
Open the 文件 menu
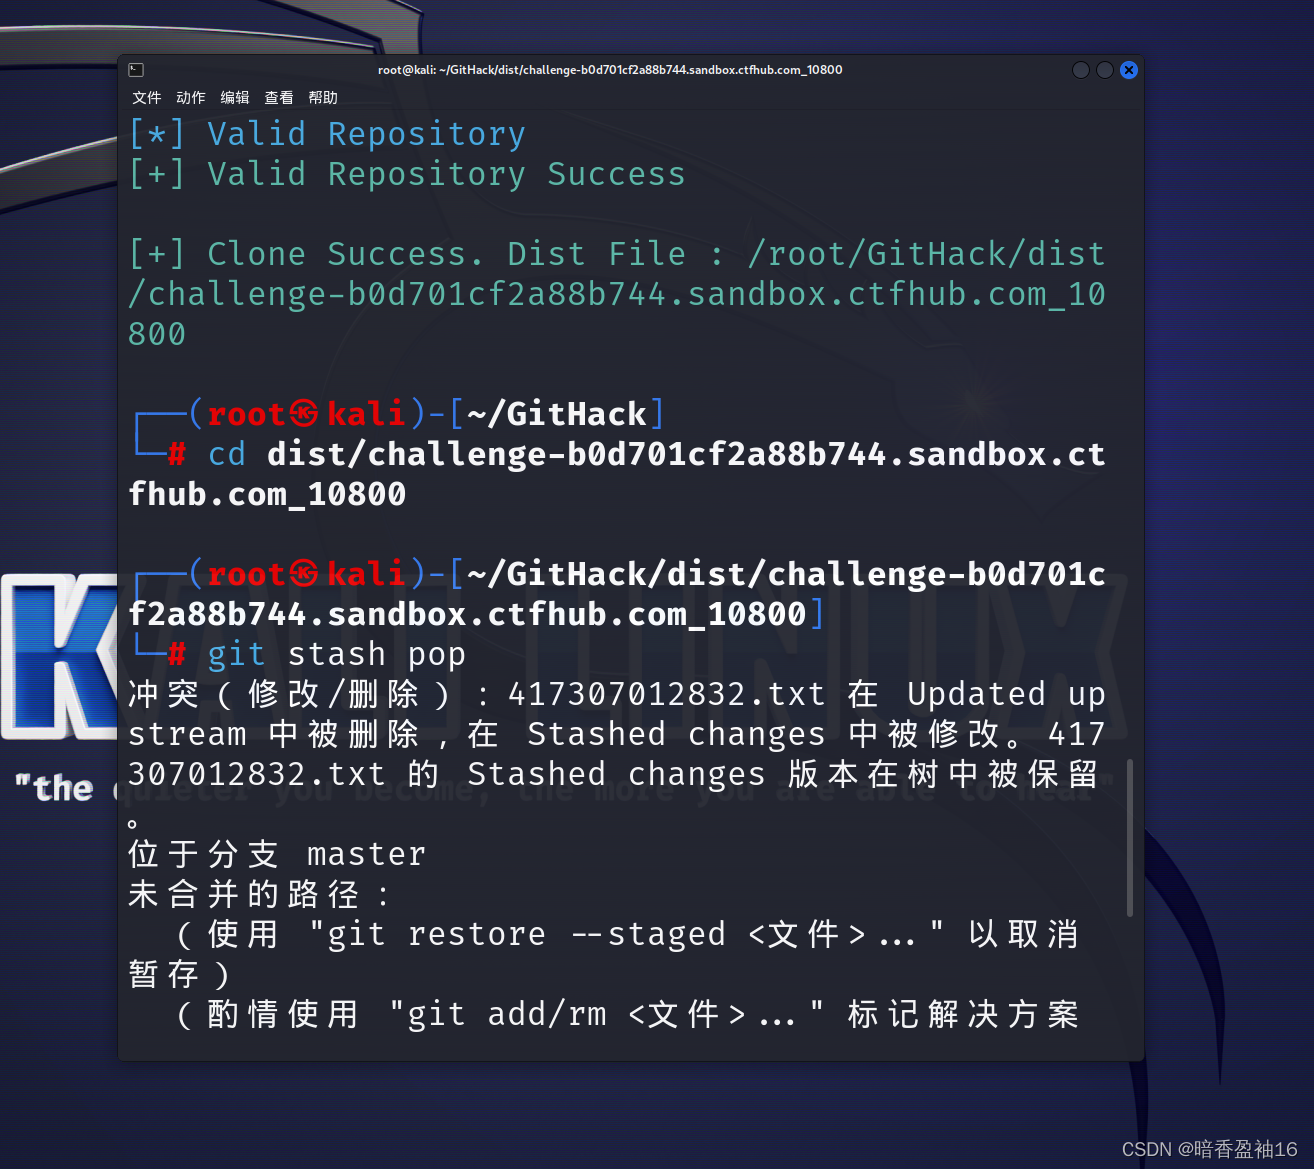[147, 97]
